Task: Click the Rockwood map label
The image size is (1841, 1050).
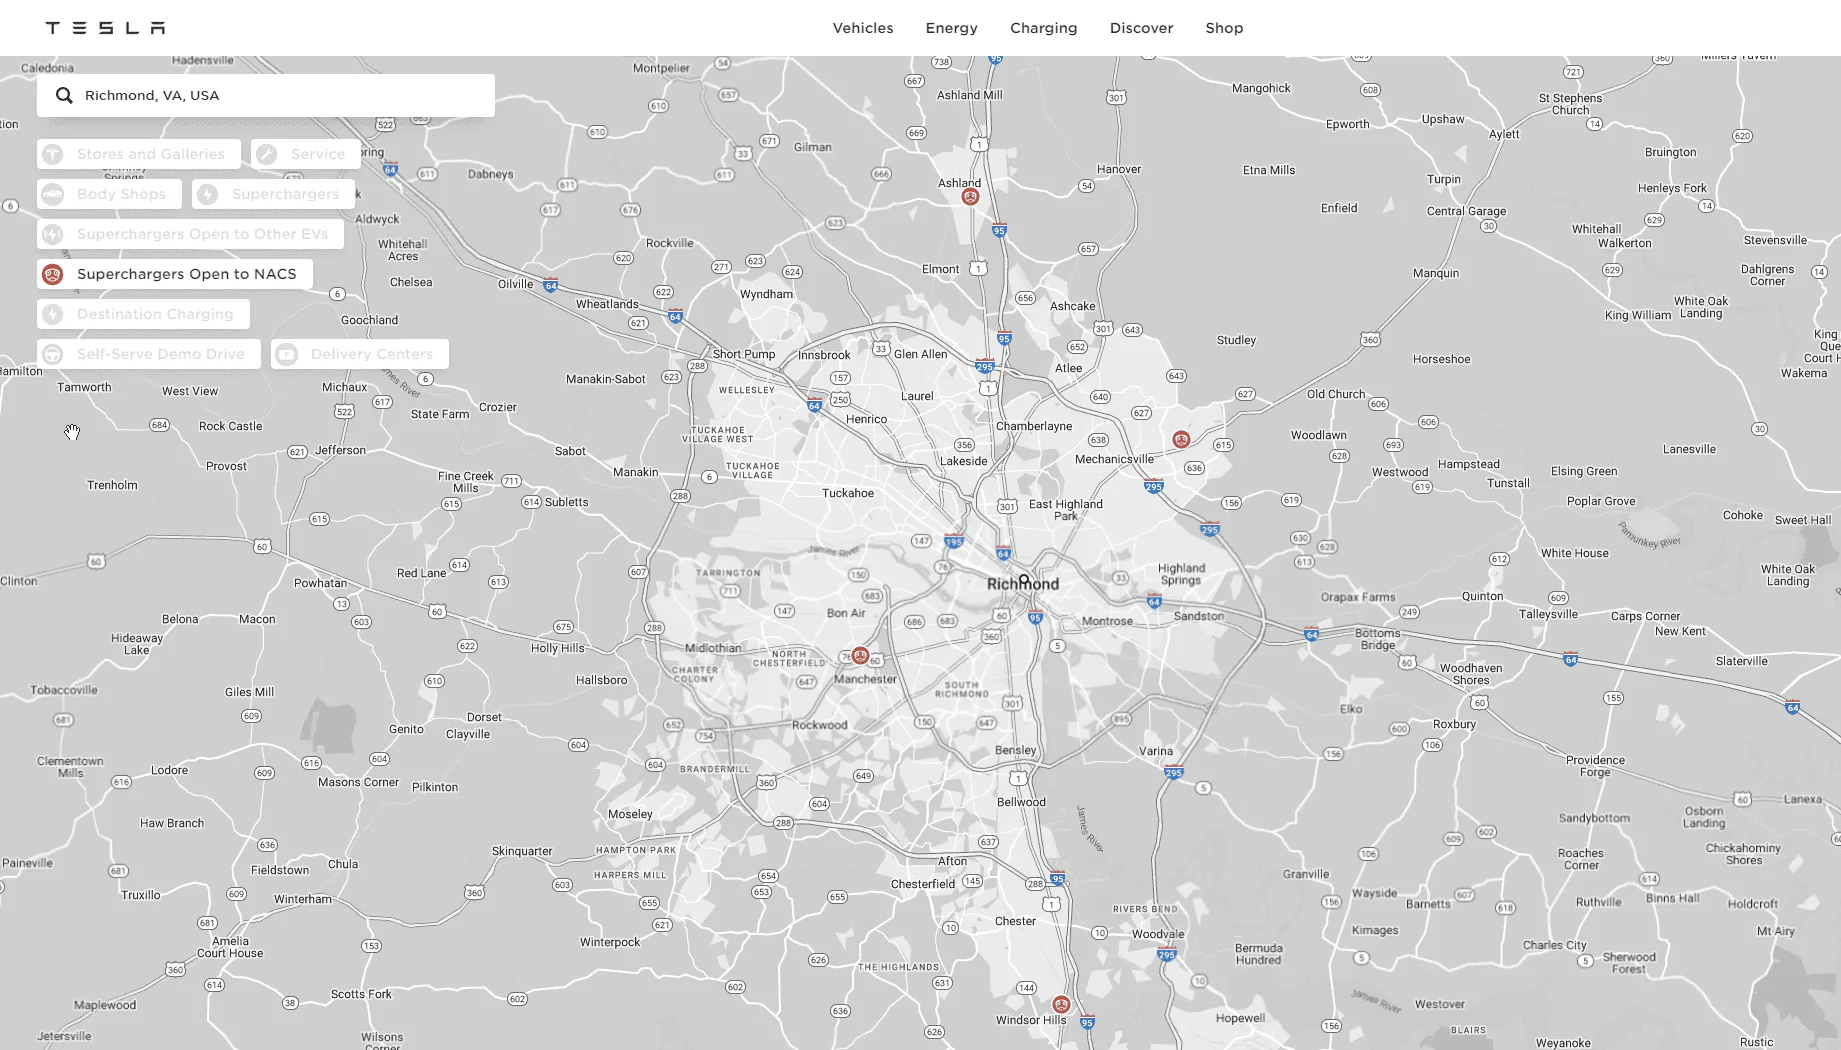Action: [820, 725]
